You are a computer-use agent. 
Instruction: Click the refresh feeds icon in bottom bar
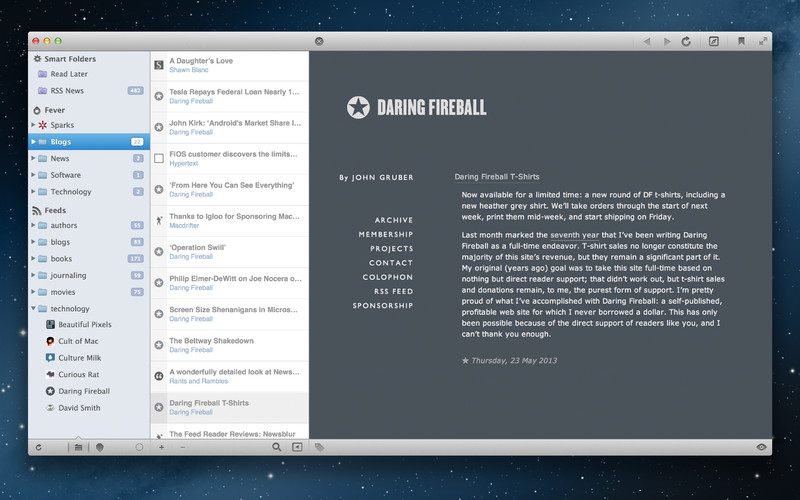coord(38,447)
